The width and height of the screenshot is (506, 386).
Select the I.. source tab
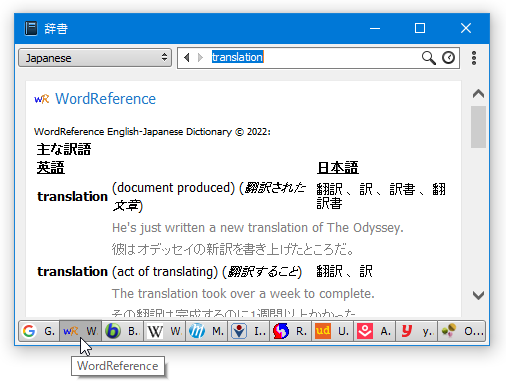coord(249,331)
